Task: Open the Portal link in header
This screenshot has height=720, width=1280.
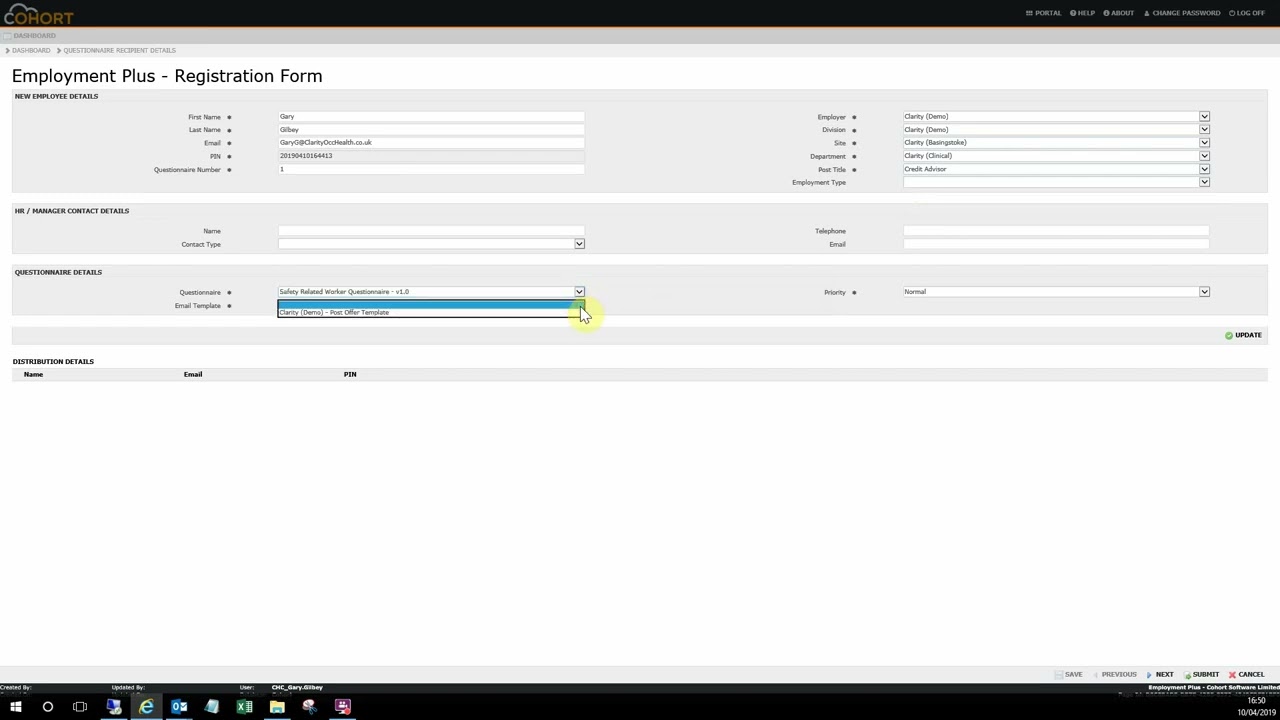Action: pos(1043,13)
